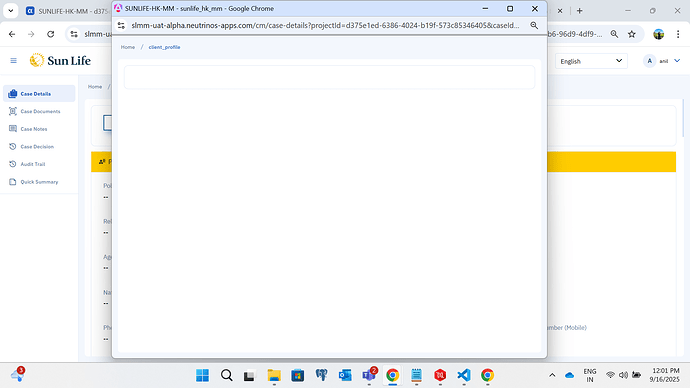
Task: Open File Explorer from taskbar
Action: [274, 375]
